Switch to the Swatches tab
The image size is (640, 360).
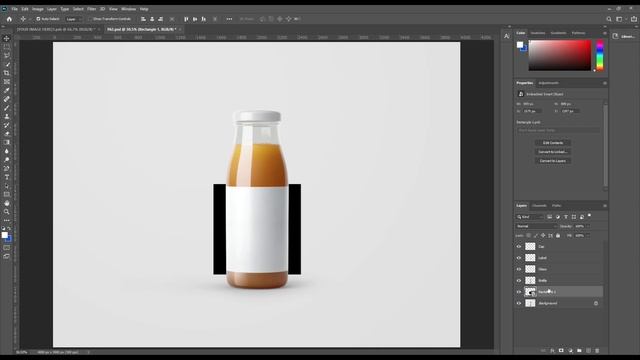coord(538,33)
